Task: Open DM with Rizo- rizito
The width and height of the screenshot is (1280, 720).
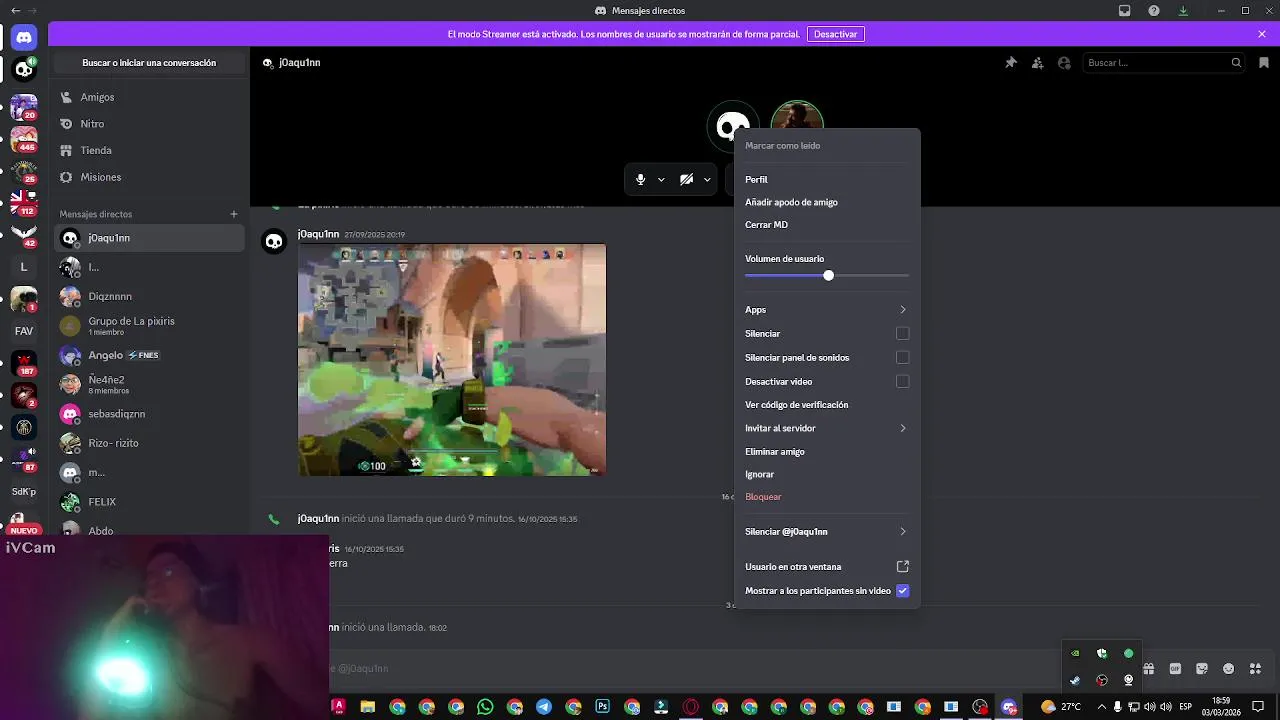Action: [148, 443]
